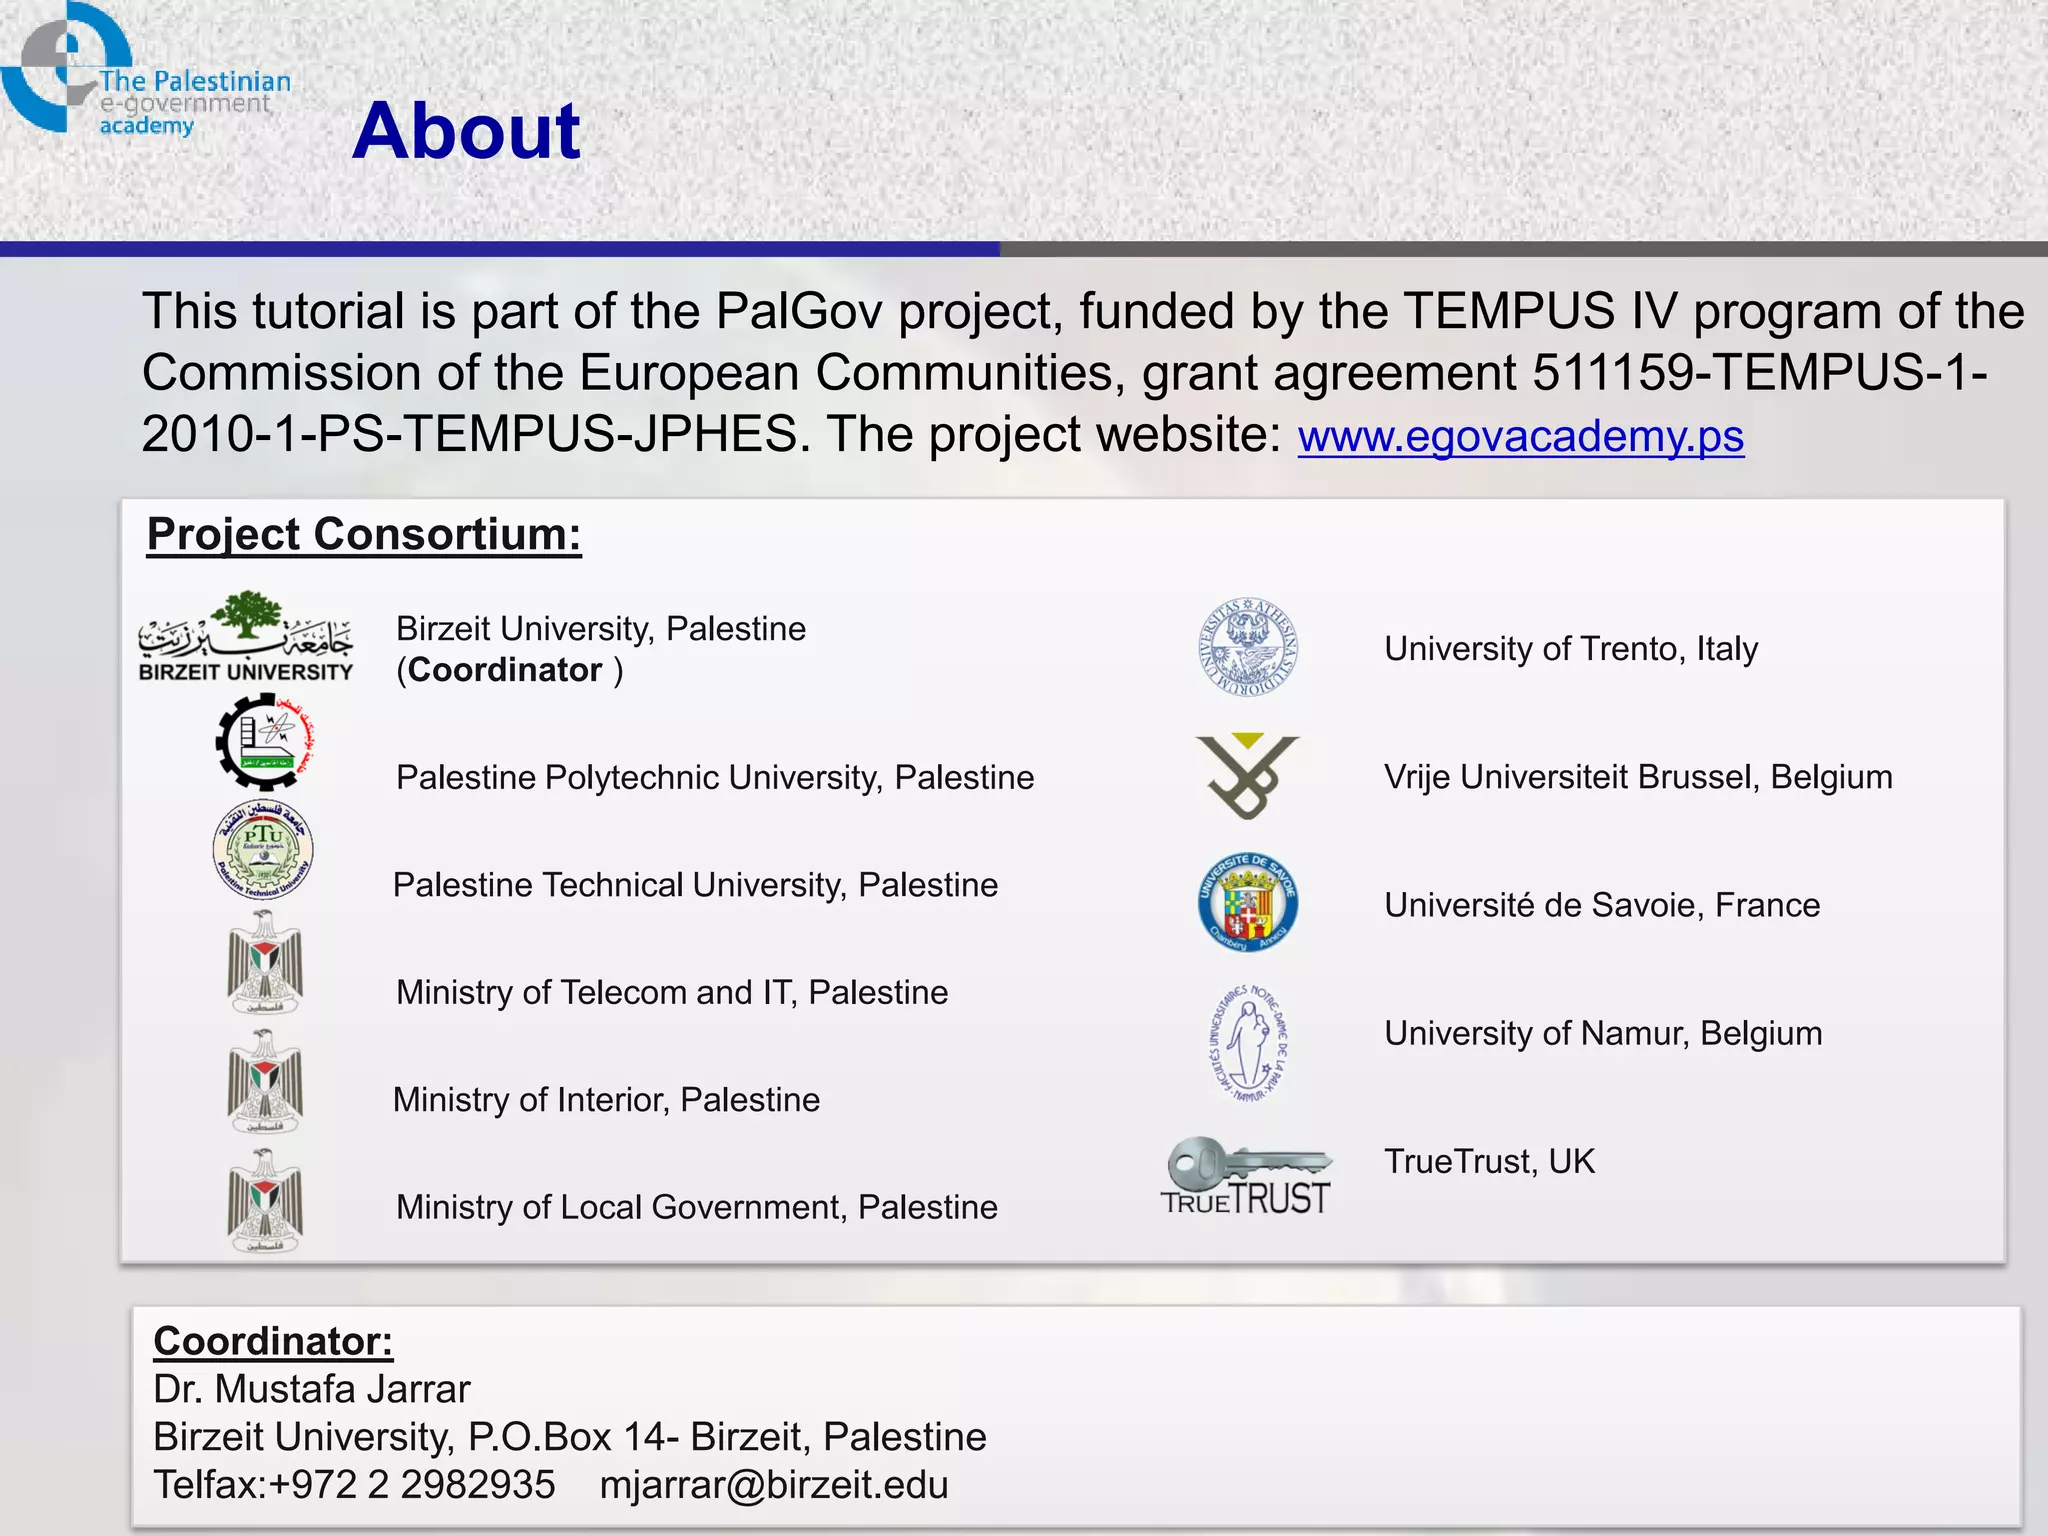The height and width of the screenshot is (1536, 2048).
Task: Select the University of Trento, Italy text
Action: 1570,649
